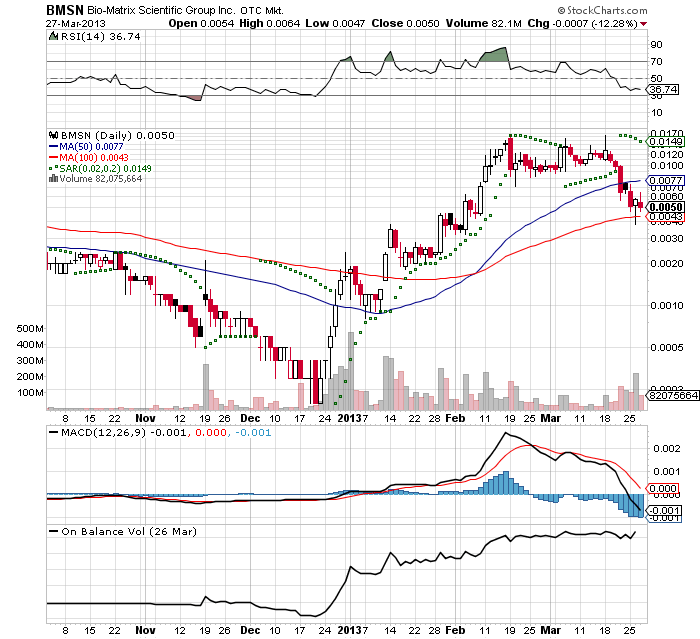Viewport: 700px width, 639px height.
Task: Click the Open 0.0054 value in header
Action: click(x=201, y=23)
